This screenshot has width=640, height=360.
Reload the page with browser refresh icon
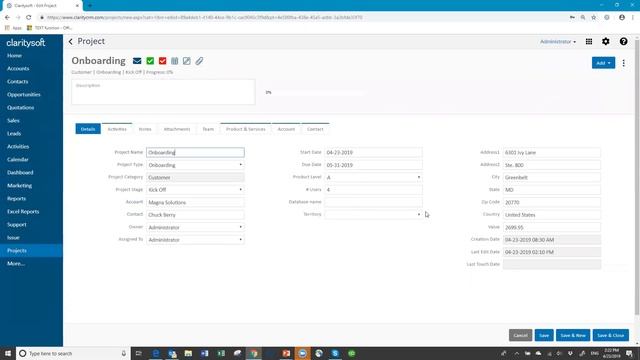tap(29, 18)
